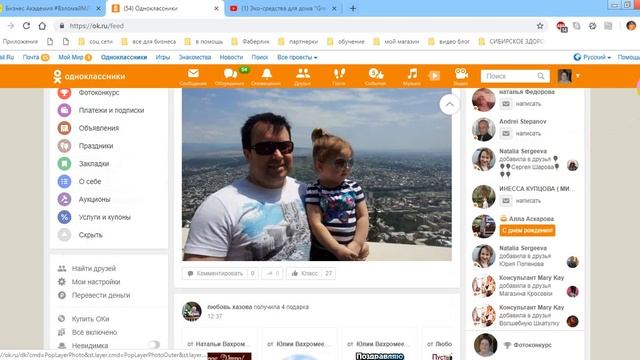Open Natalia Sergeeva avatar near Сергея Шарова
Viewport: 640px width, 360px height.
point(484,159)
